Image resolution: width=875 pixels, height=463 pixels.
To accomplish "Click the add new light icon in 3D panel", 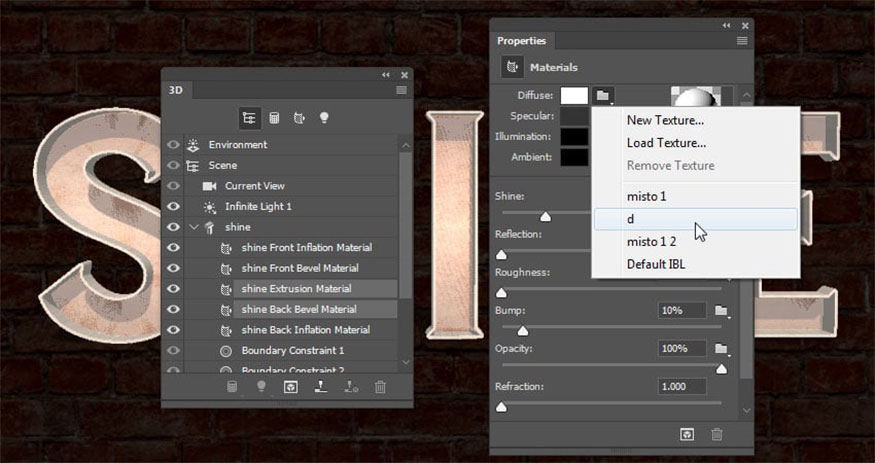I will (x=261, y=387).
